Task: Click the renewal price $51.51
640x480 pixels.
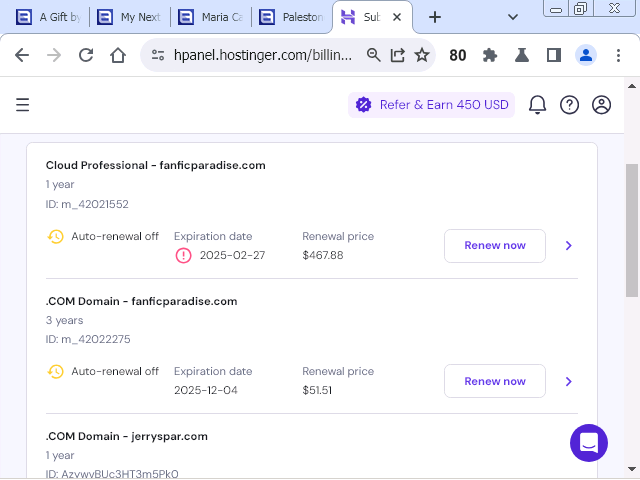Action: coord(317,390)
